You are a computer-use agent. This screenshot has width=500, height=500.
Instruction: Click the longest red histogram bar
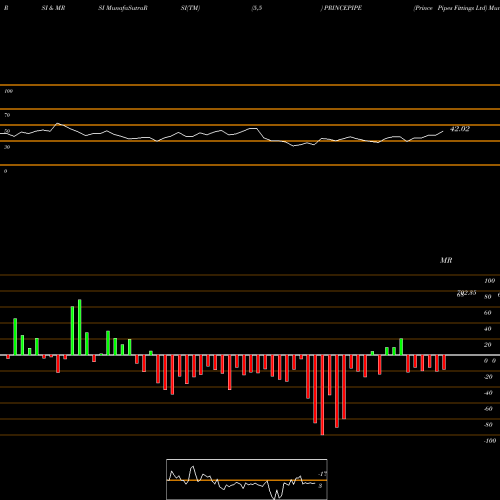coord(322,395)
